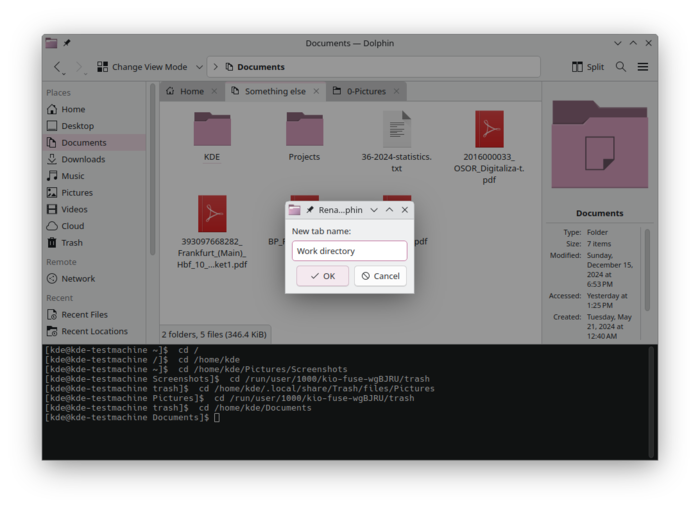Toggle the pin on the rename dialog title bar
The height and width of the screenshot is (510, 700).
point(310,210)
